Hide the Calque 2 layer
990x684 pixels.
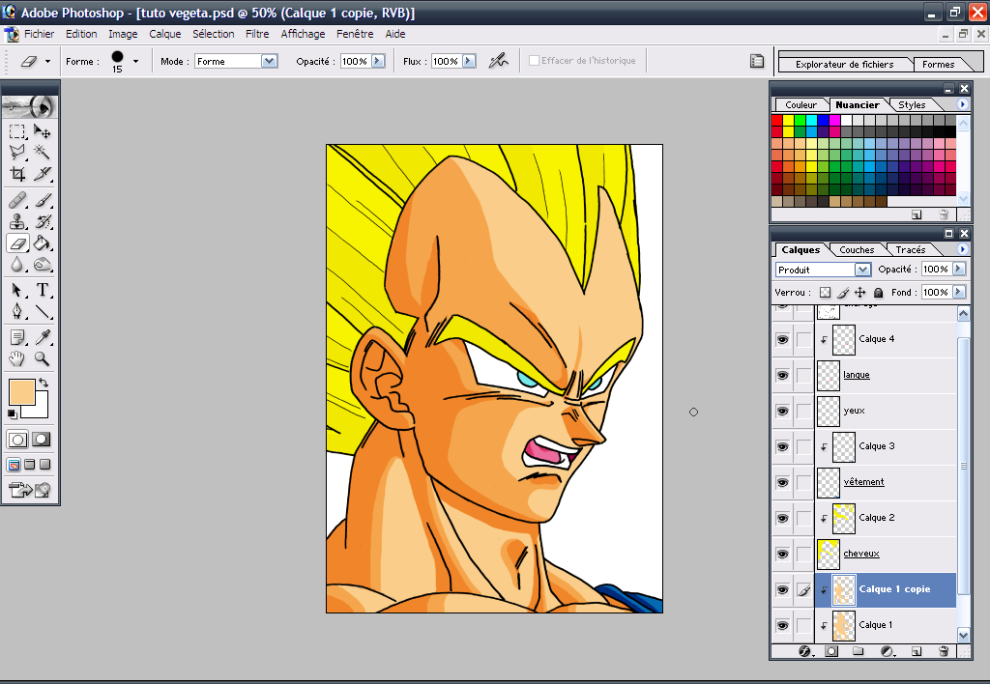pos(782,518)
